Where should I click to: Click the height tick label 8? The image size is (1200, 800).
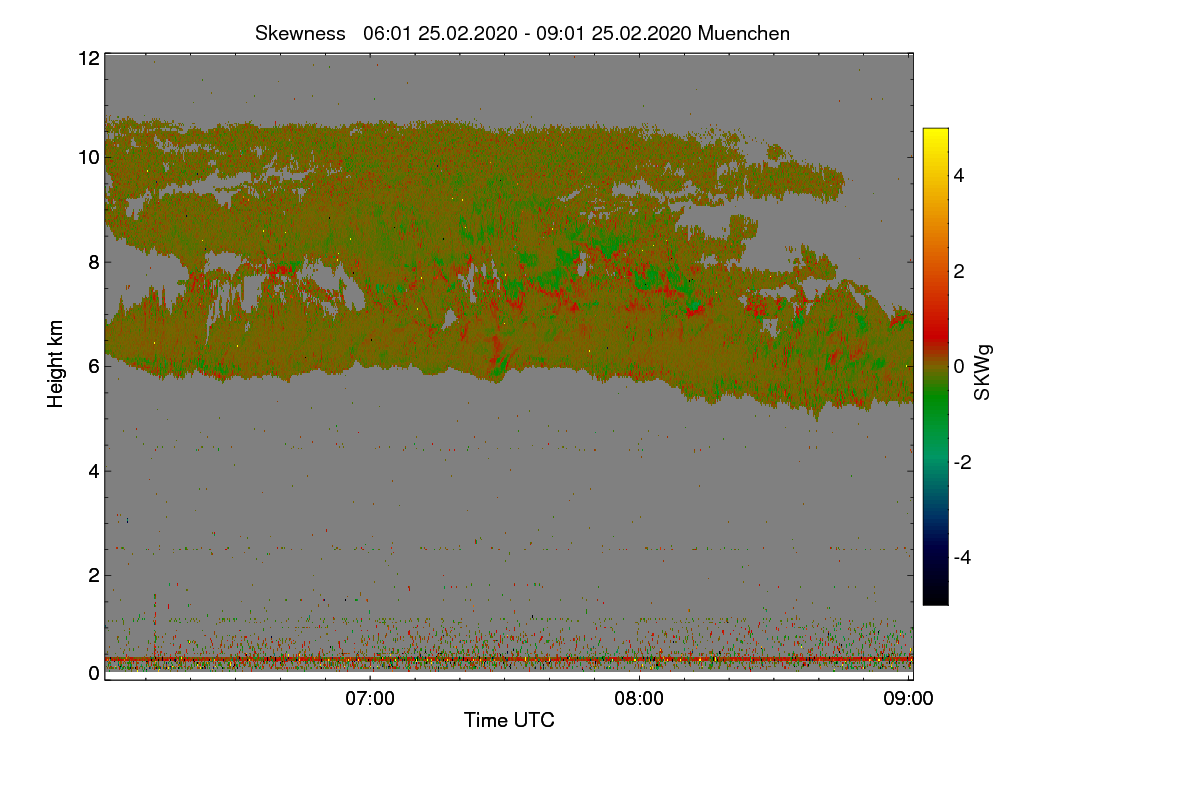click(93, 262)
